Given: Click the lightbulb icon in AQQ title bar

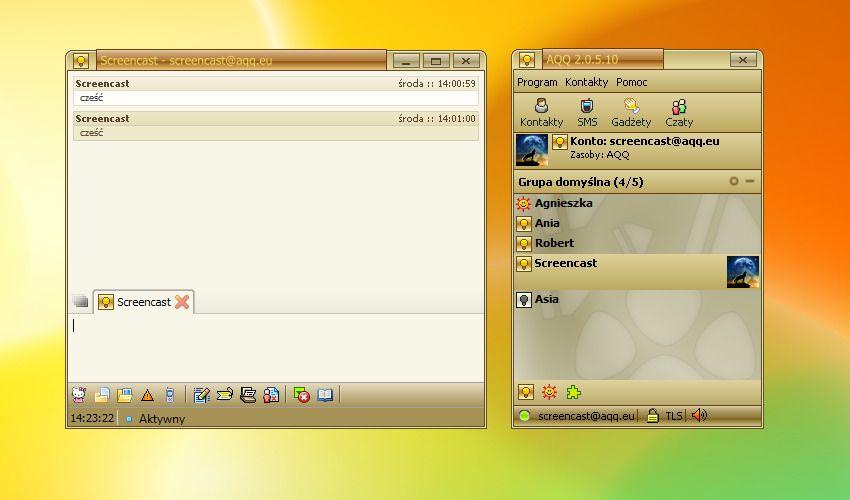Looking at the screenshot, I should tap(526, 60).
